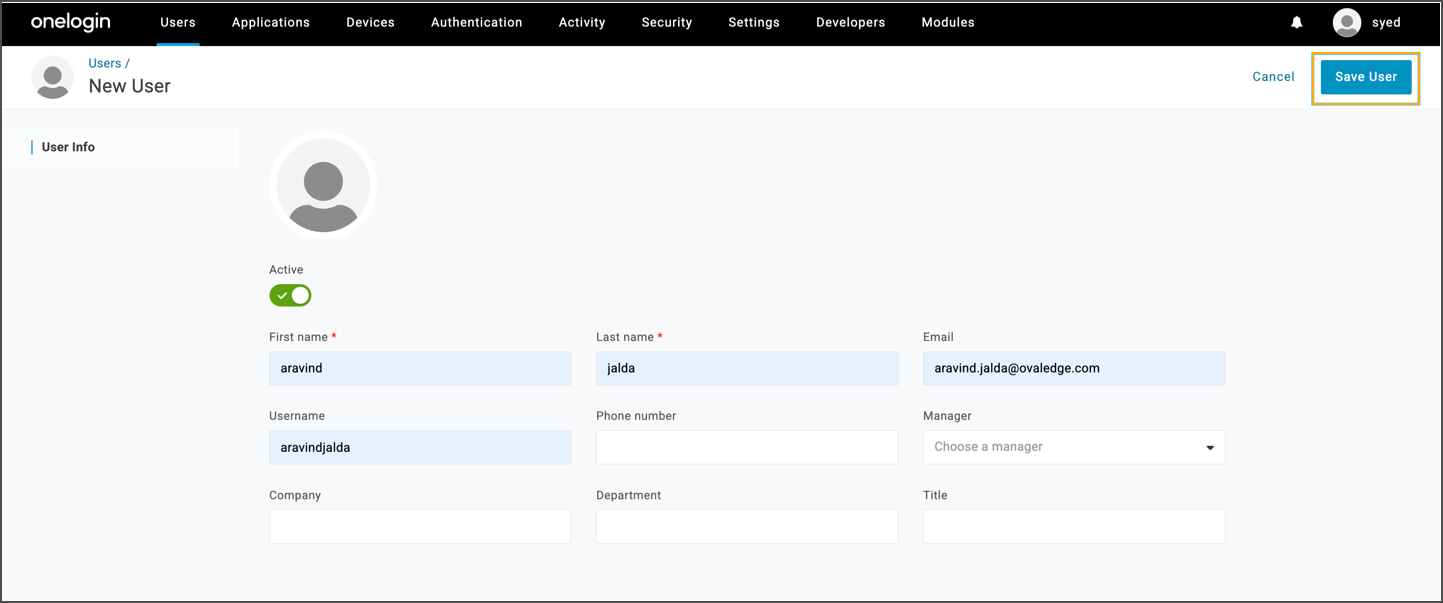Focus the Company text field
This screenshot has height=603, width=1443.
point(419,527)
